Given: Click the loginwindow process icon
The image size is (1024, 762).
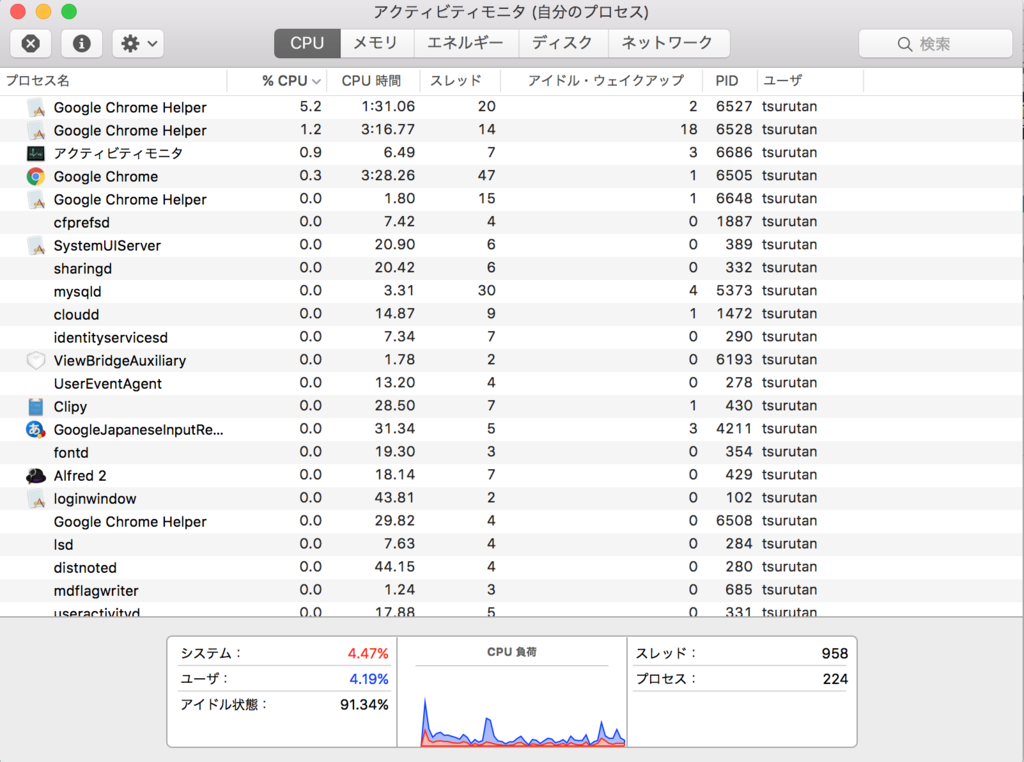Looking at the screenshot, I should [36, 499].
